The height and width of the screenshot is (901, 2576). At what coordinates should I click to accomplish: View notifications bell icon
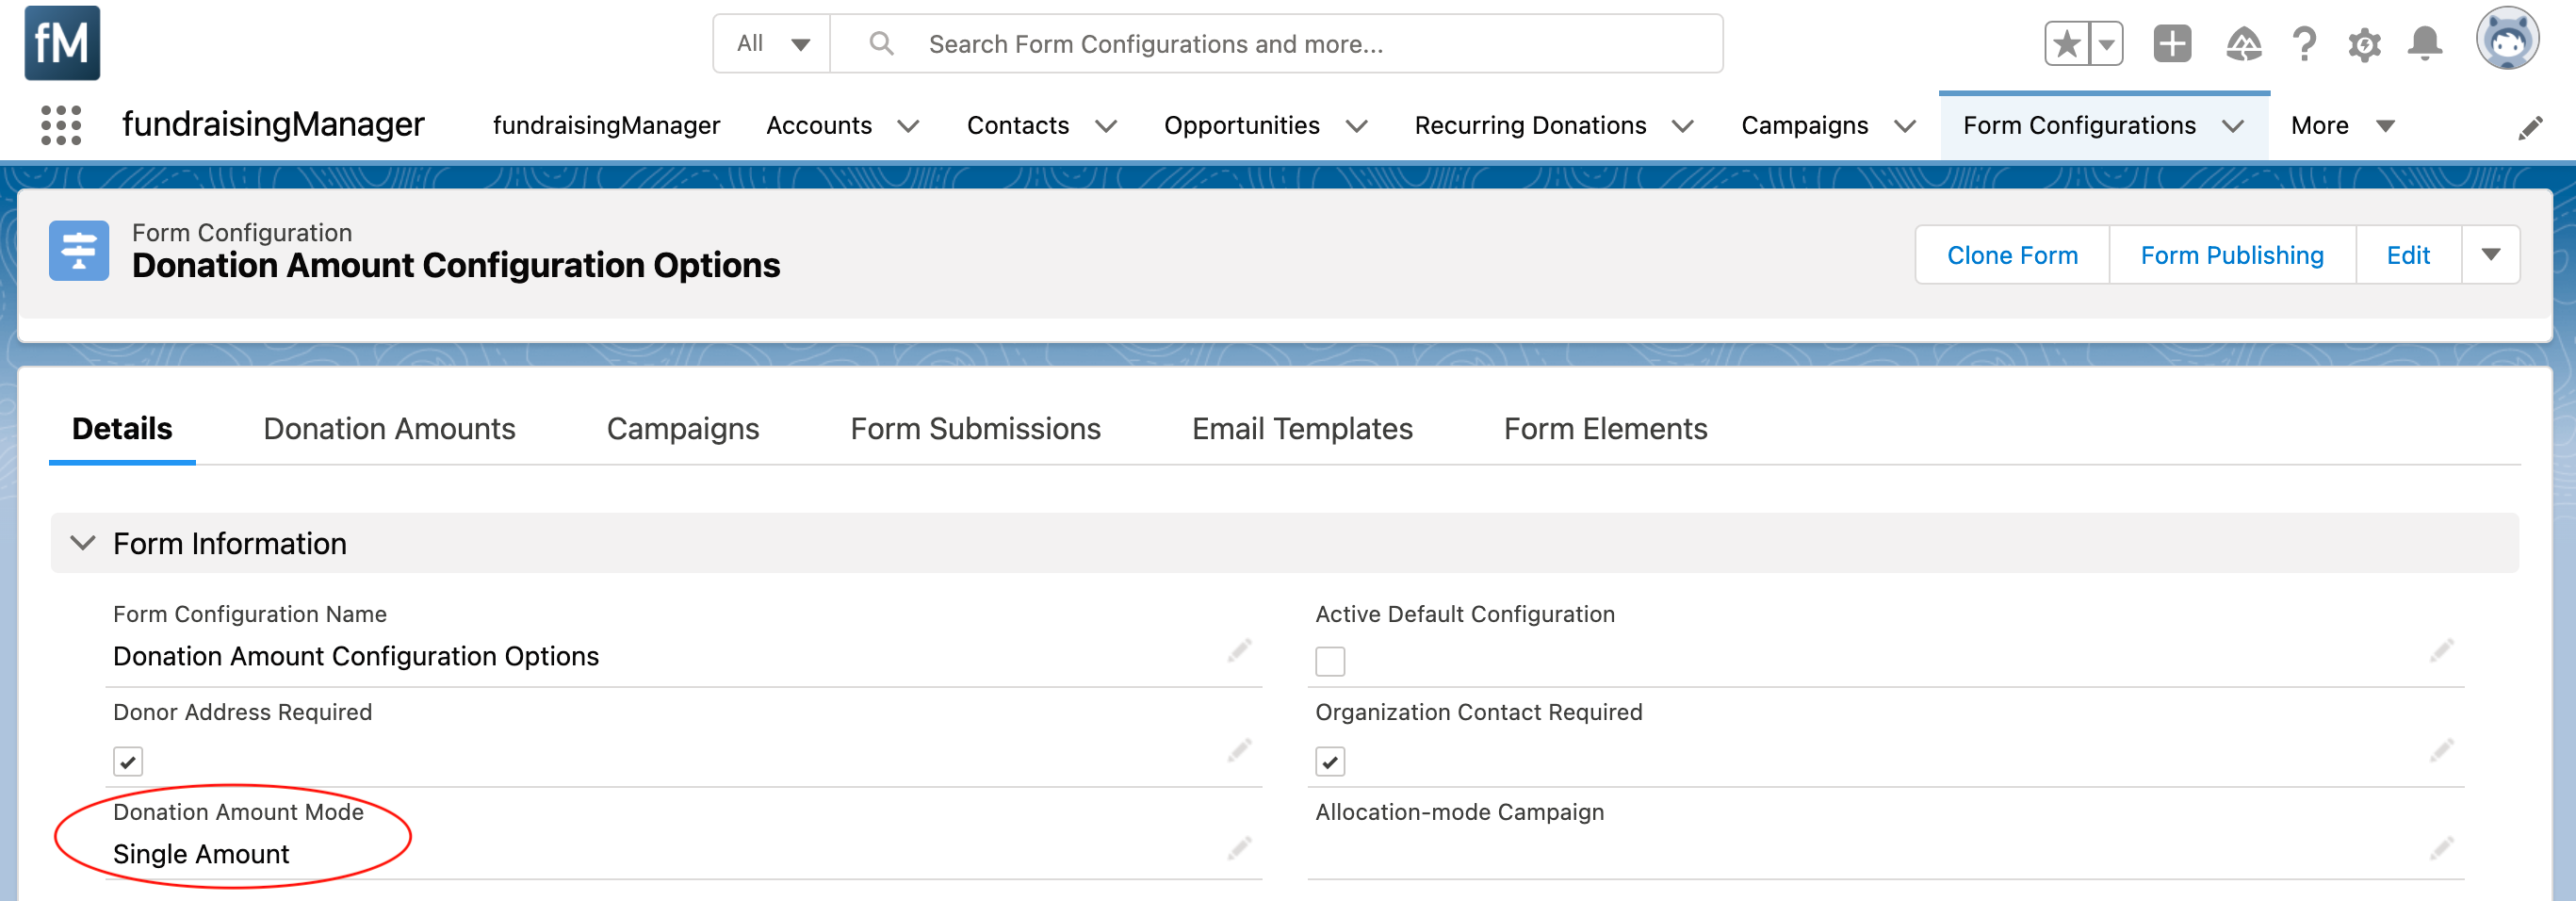point(2424,44)
